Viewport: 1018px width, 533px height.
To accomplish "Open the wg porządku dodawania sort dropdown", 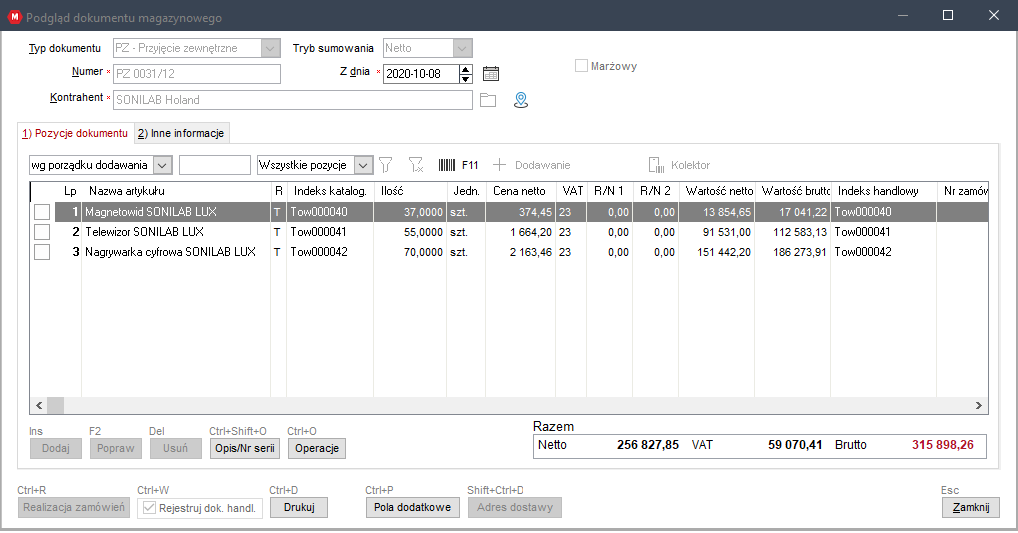I will click(162, 165).
